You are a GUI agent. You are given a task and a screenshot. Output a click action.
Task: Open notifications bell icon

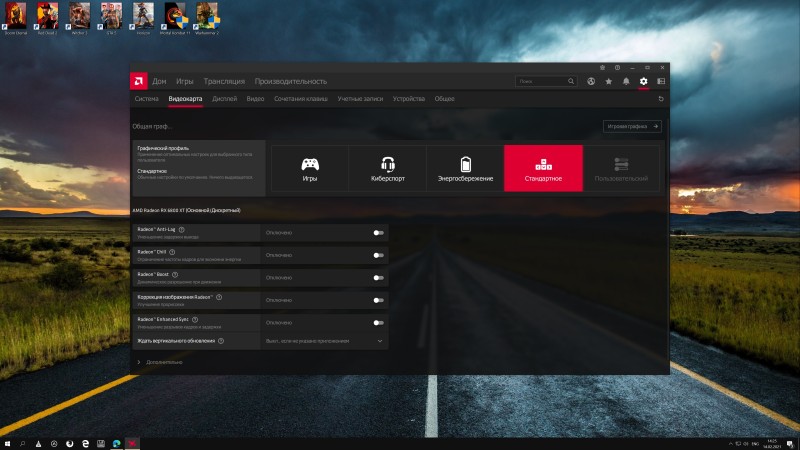[x=626, y=81]
